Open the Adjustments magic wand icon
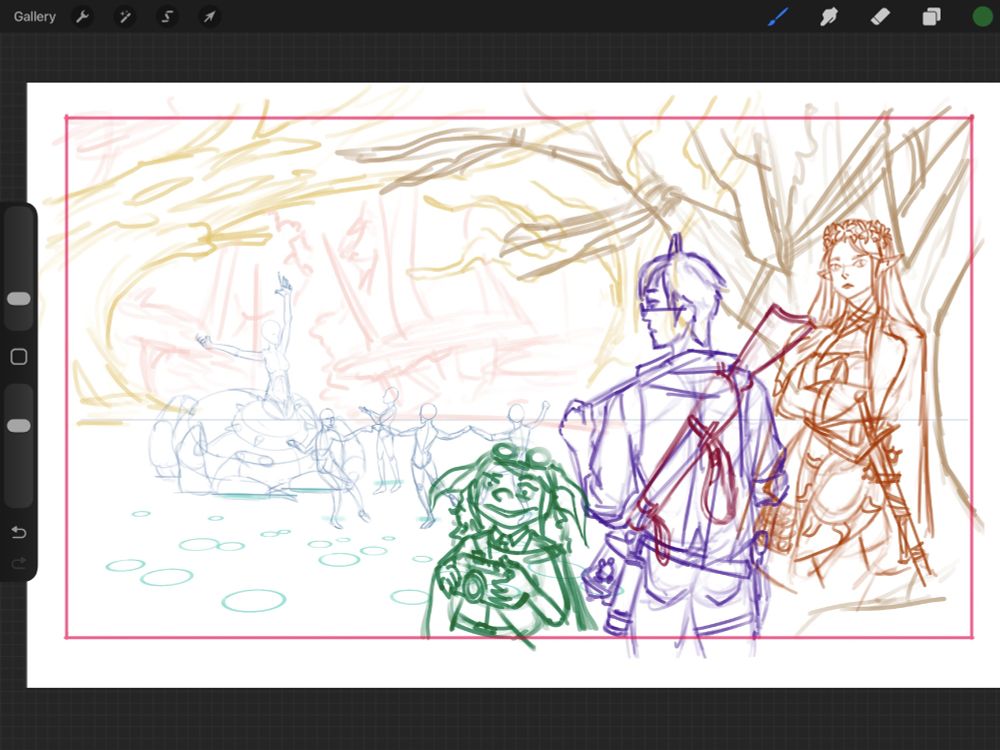This screenshot has width=1000, height=750. [125, 16]
